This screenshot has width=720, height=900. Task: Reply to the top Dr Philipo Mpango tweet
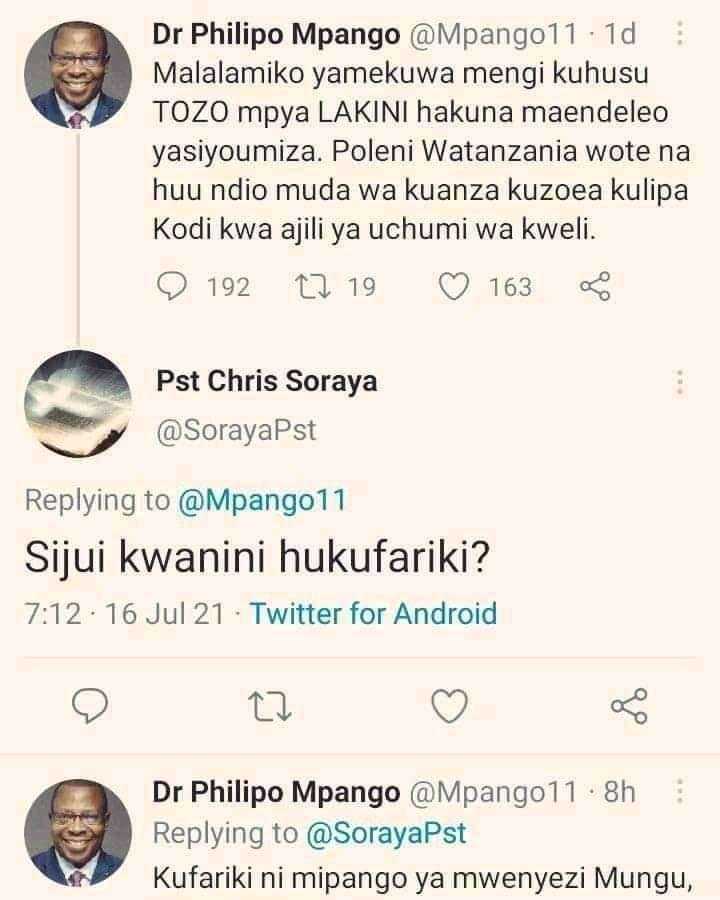pos(172,286)
